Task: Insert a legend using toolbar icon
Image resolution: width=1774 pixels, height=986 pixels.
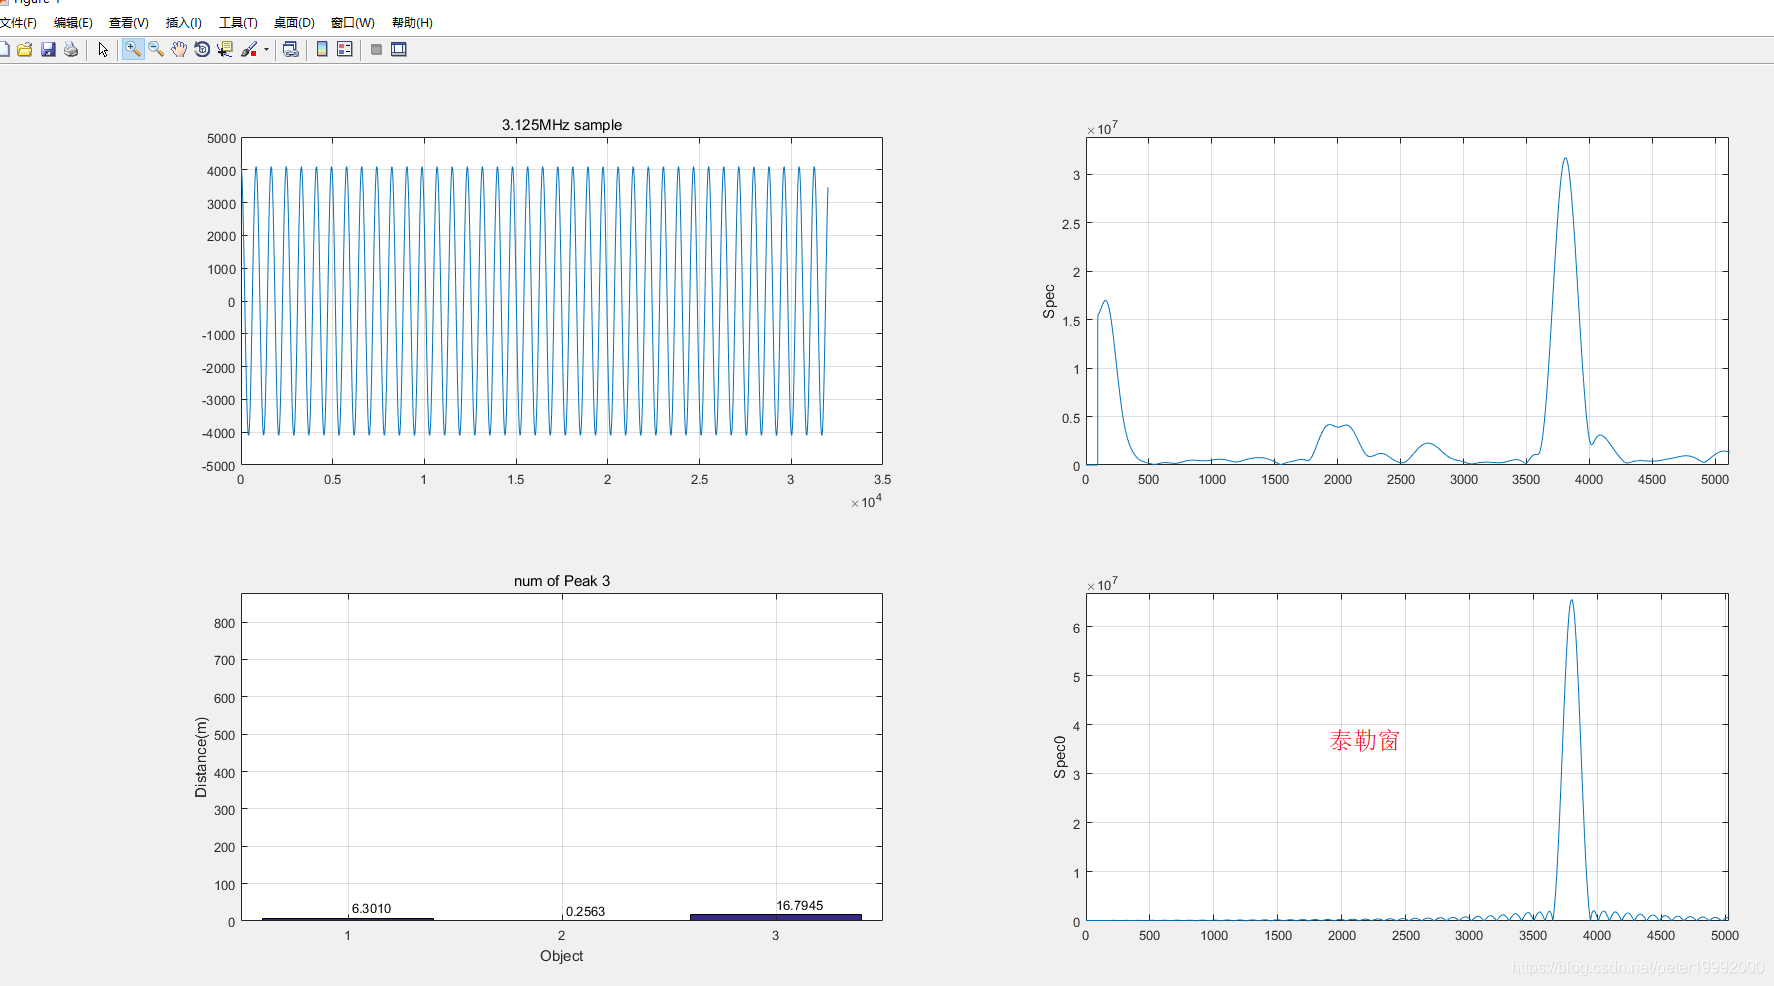Action: [345, 49]
